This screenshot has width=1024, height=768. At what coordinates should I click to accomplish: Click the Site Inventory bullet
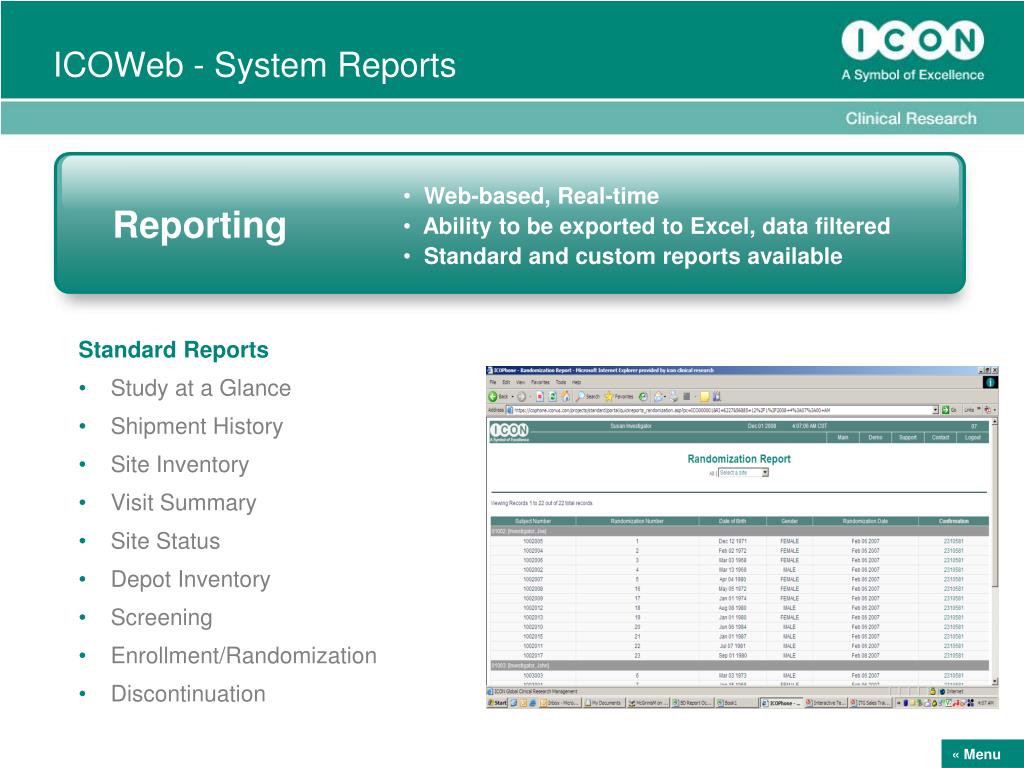coord(180,464)
